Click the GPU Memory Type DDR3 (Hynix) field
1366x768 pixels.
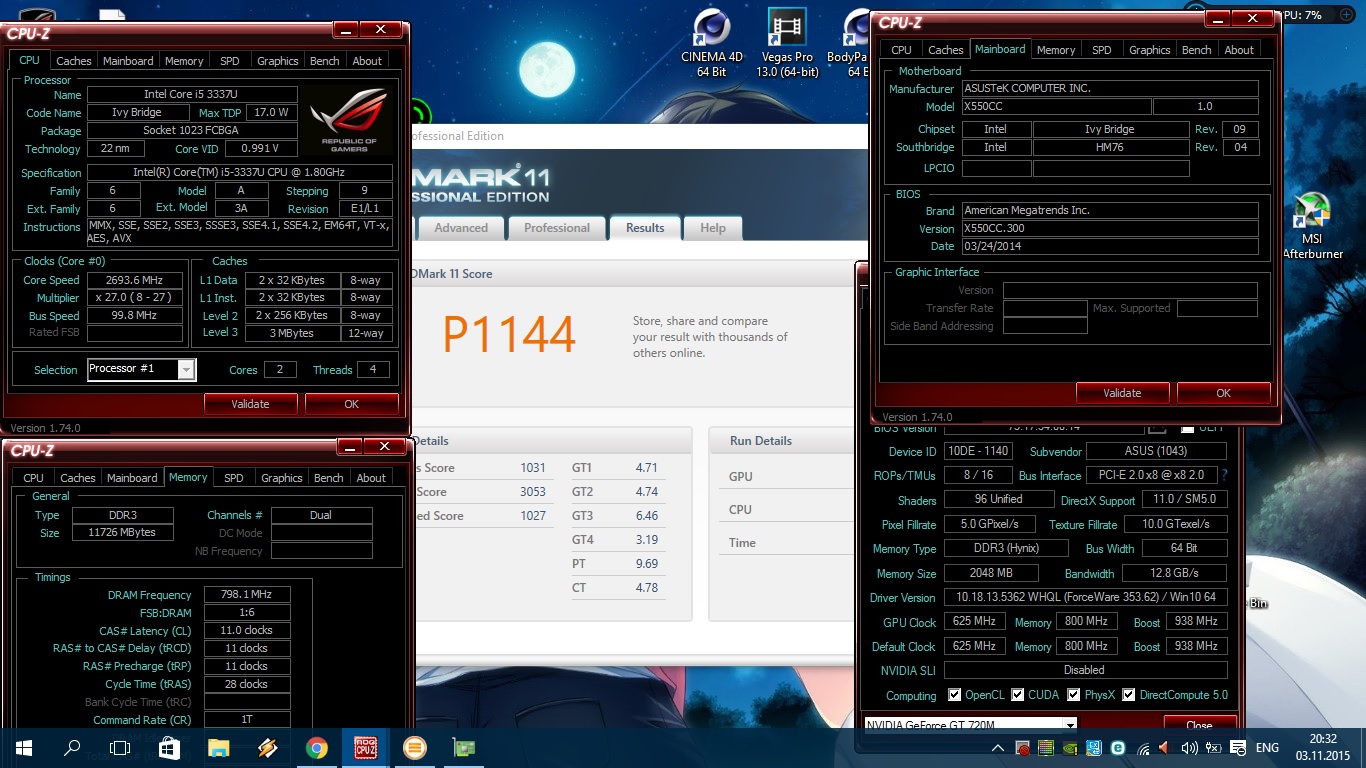click(1006, 548)
